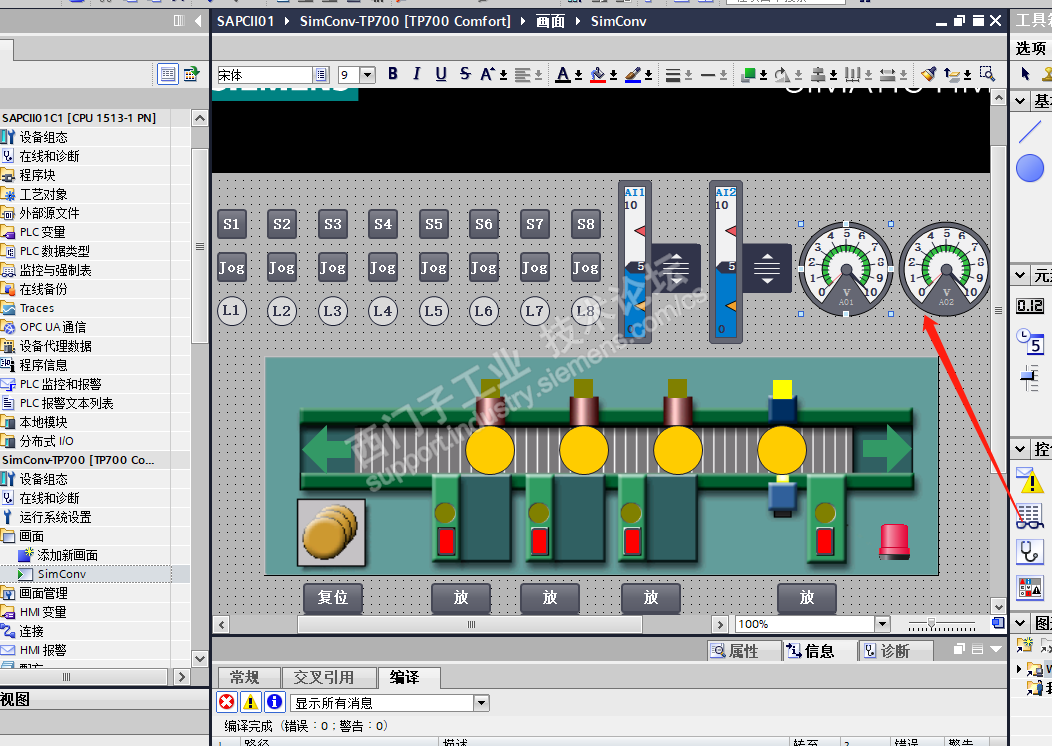Click the rotate object icon
The height and width of the screenshot is (746, 1052).
point(782,74)
